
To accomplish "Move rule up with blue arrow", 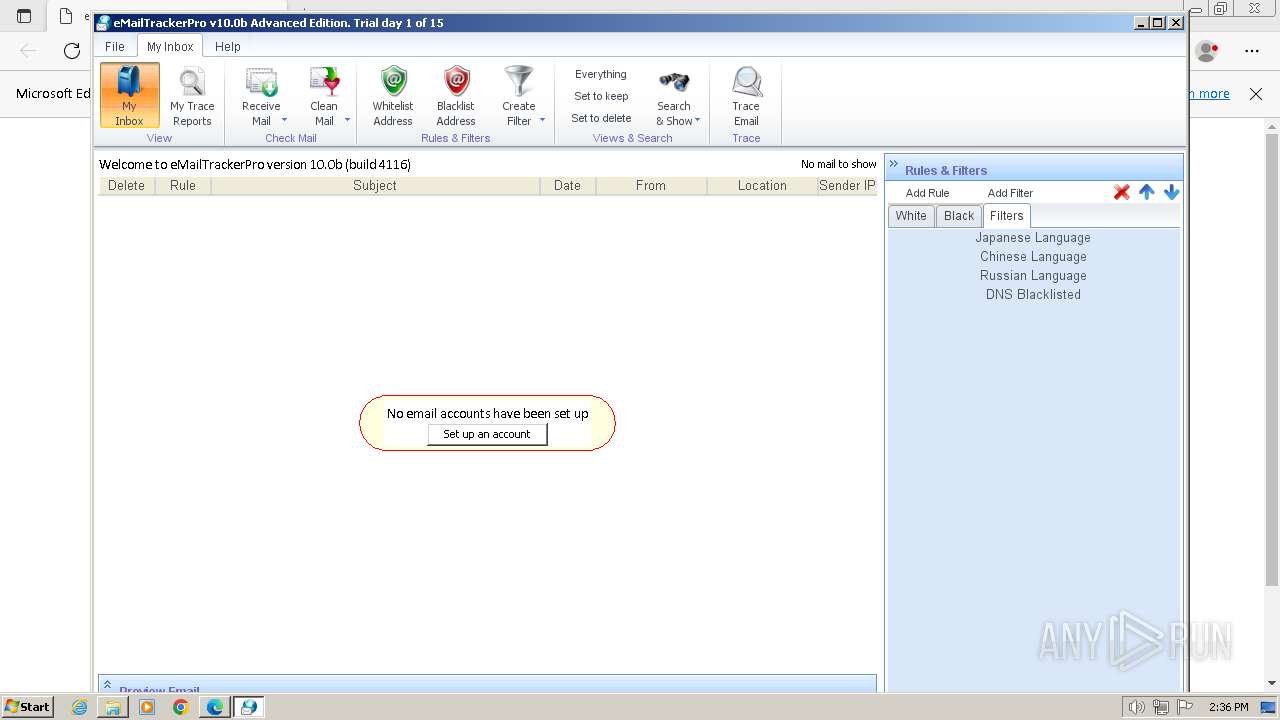I will 1147,192.
